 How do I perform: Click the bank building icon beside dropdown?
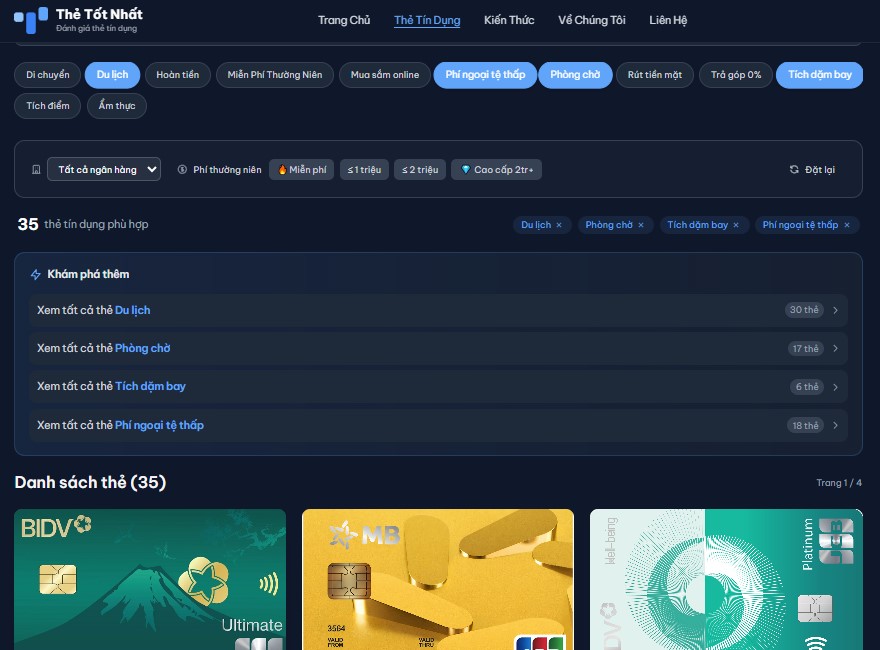36,170
